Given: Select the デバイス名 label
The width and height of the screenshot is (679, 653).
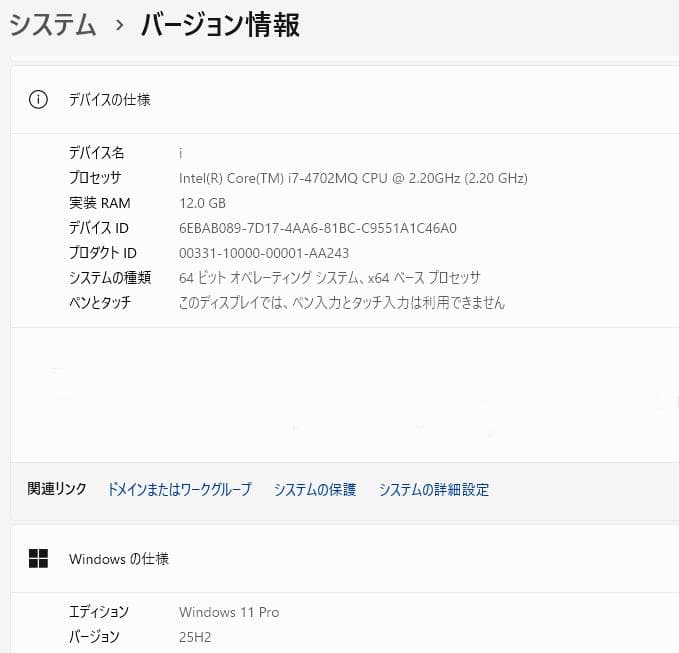Looking at the screenshot, I should [x=97, y=153].
